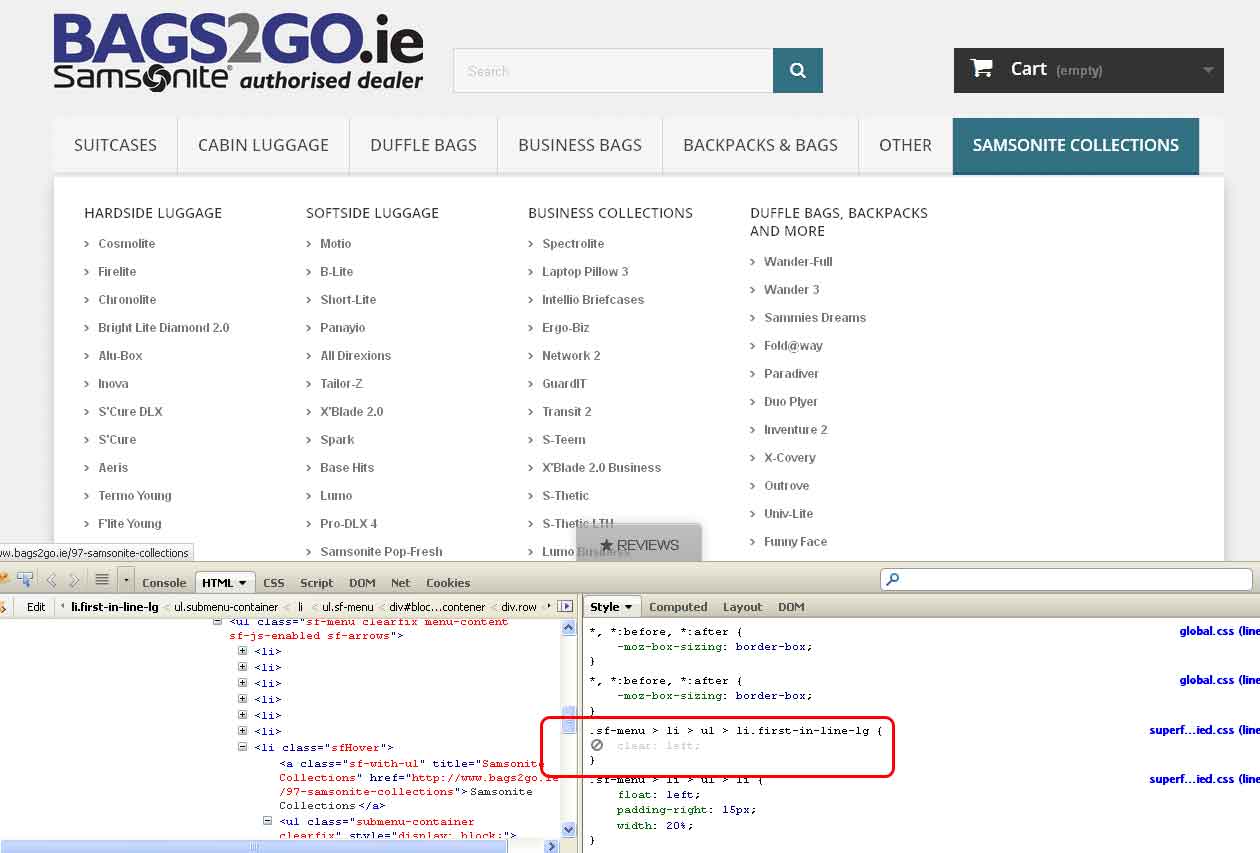Collapse the li class sfHover node
The image size is (1260, 853).
pyautogui.click(x=242, y=747)
